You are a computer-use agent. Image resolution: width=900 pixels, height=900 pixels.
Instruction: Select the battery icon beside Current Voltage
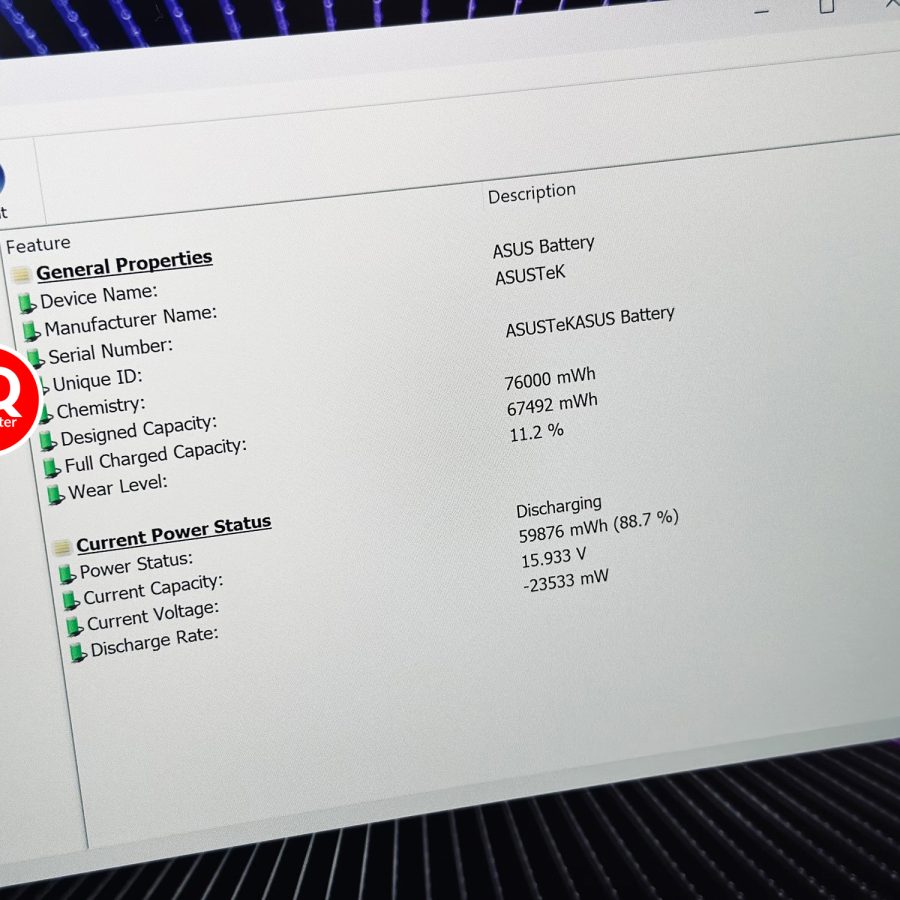74,626
